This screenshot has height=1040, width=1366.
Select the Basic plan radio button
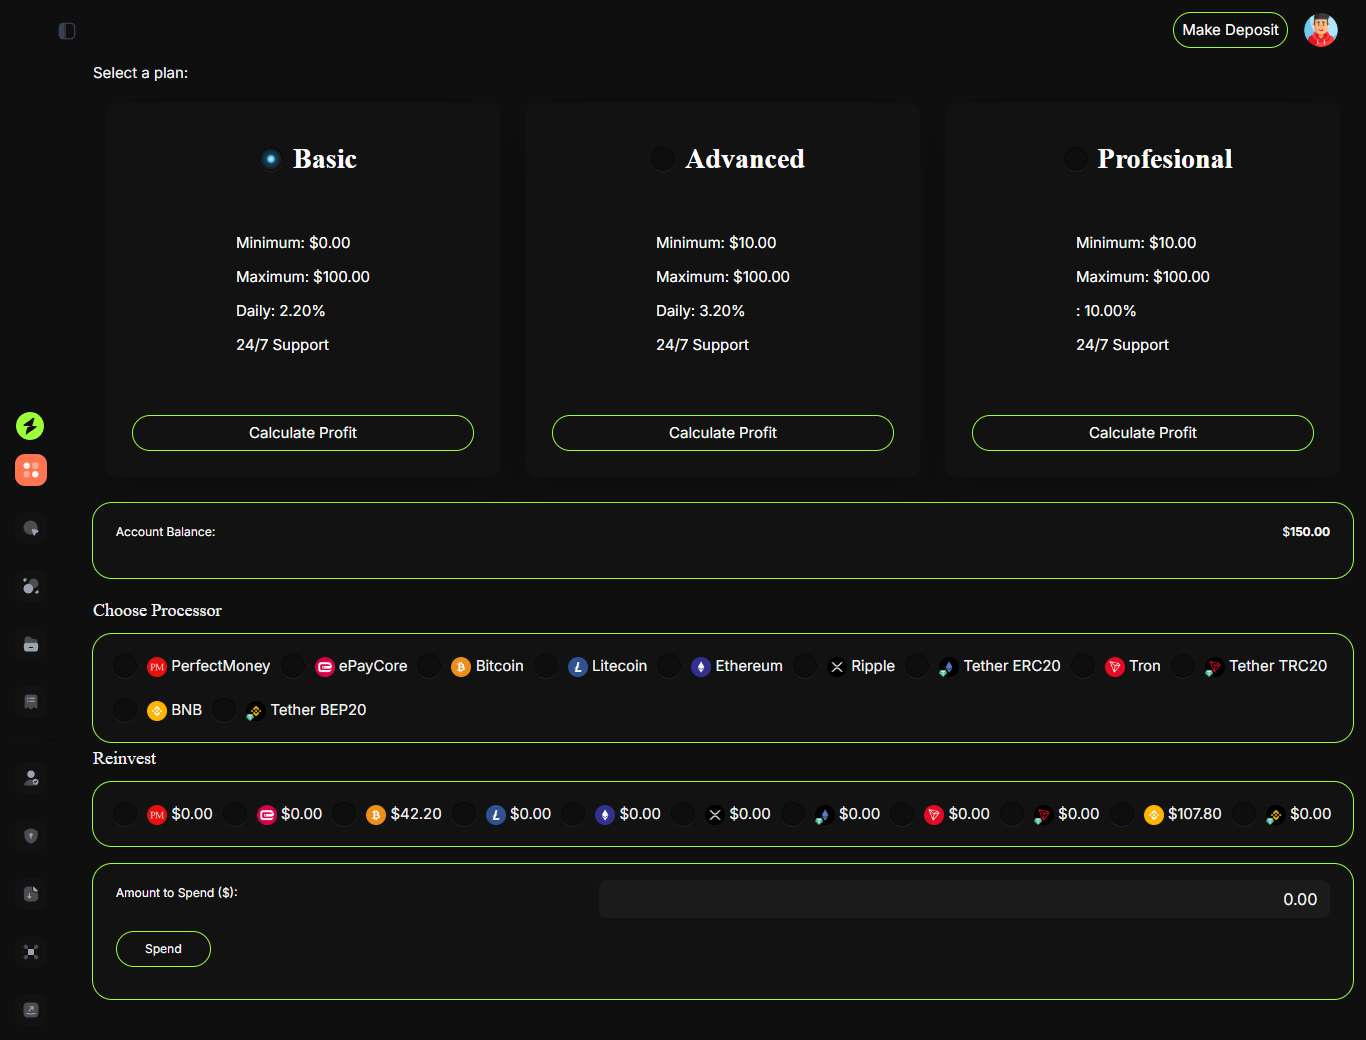271,159
